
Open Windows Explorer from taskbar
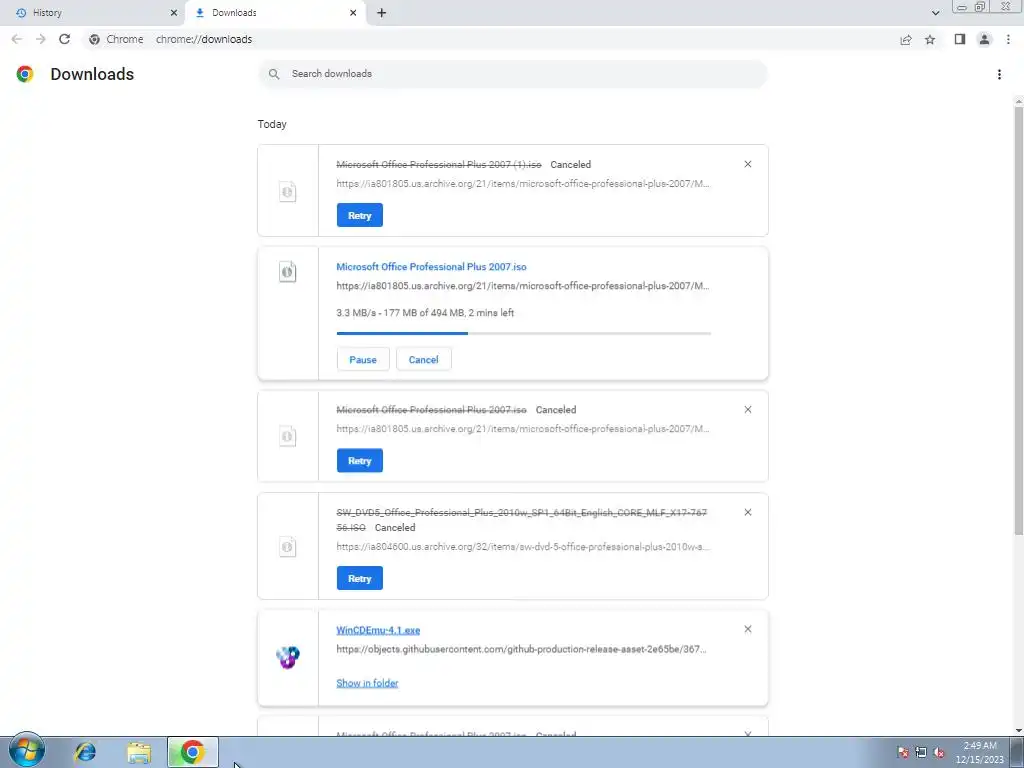click(138, 752)
